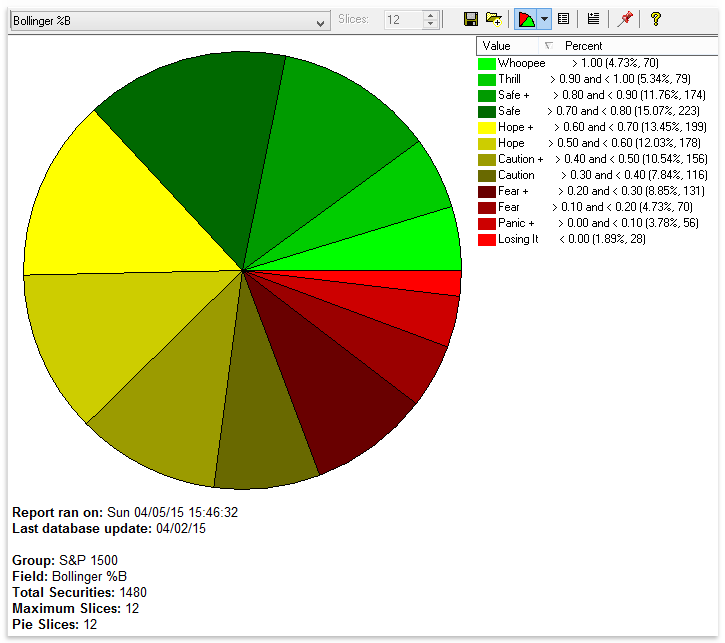Screen dimensions: 725x643
Task: Select the 'Fear +' legend label
Action: [513, 191]
